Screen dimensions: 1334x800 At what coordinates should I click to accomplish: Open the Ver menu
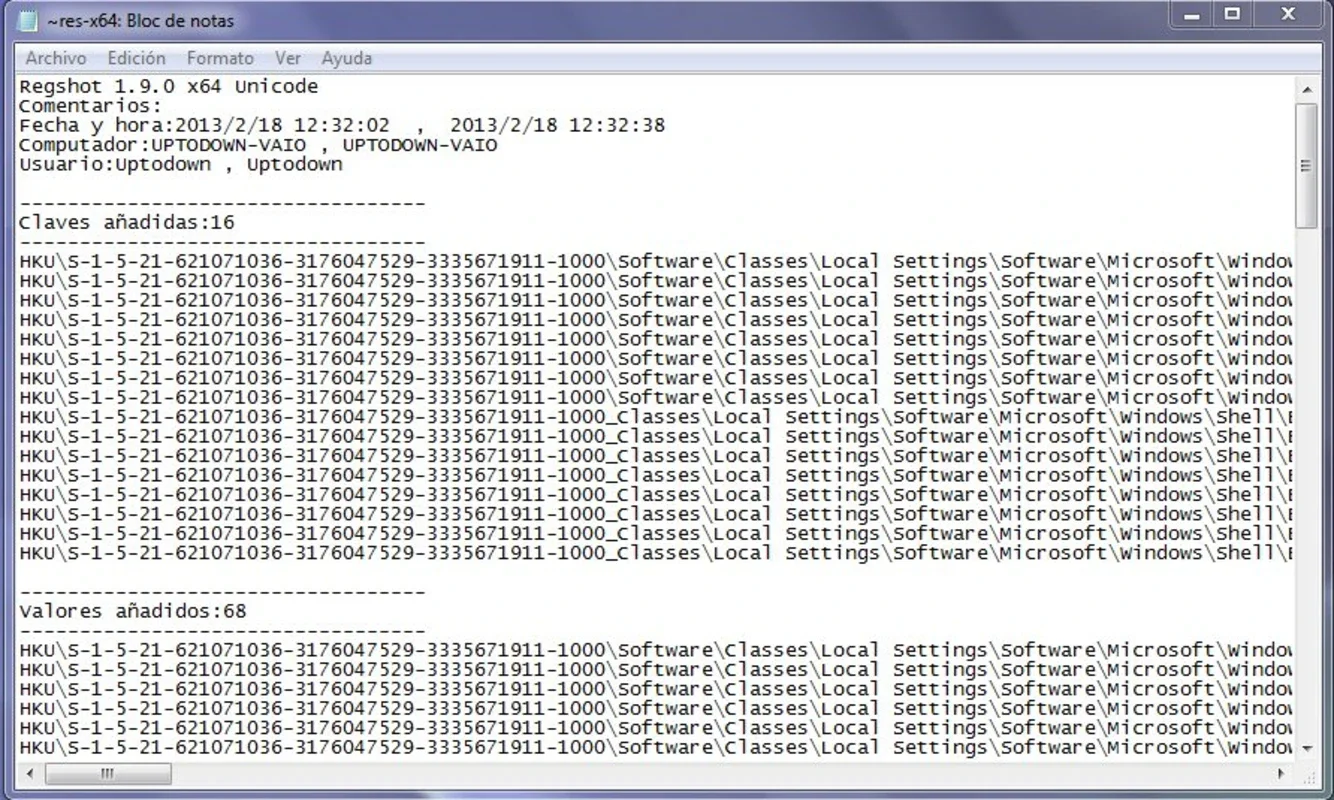288,59
